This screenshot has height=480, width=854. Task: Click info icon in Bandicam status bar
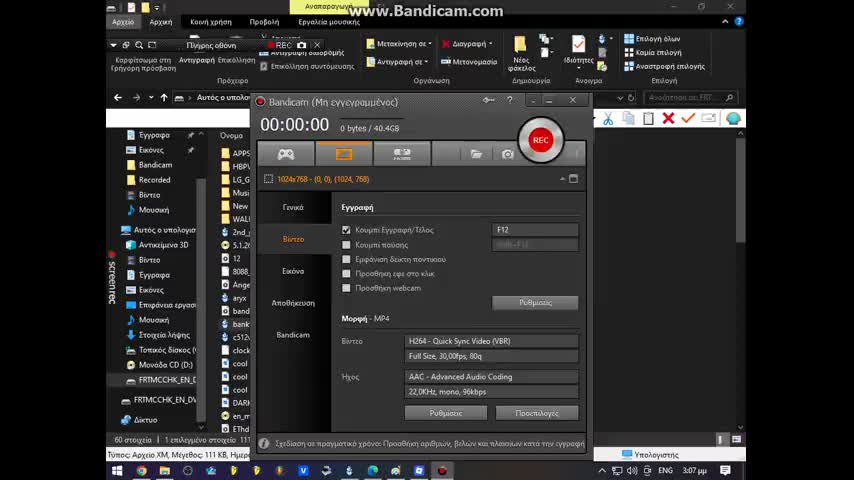pos(264,443)
